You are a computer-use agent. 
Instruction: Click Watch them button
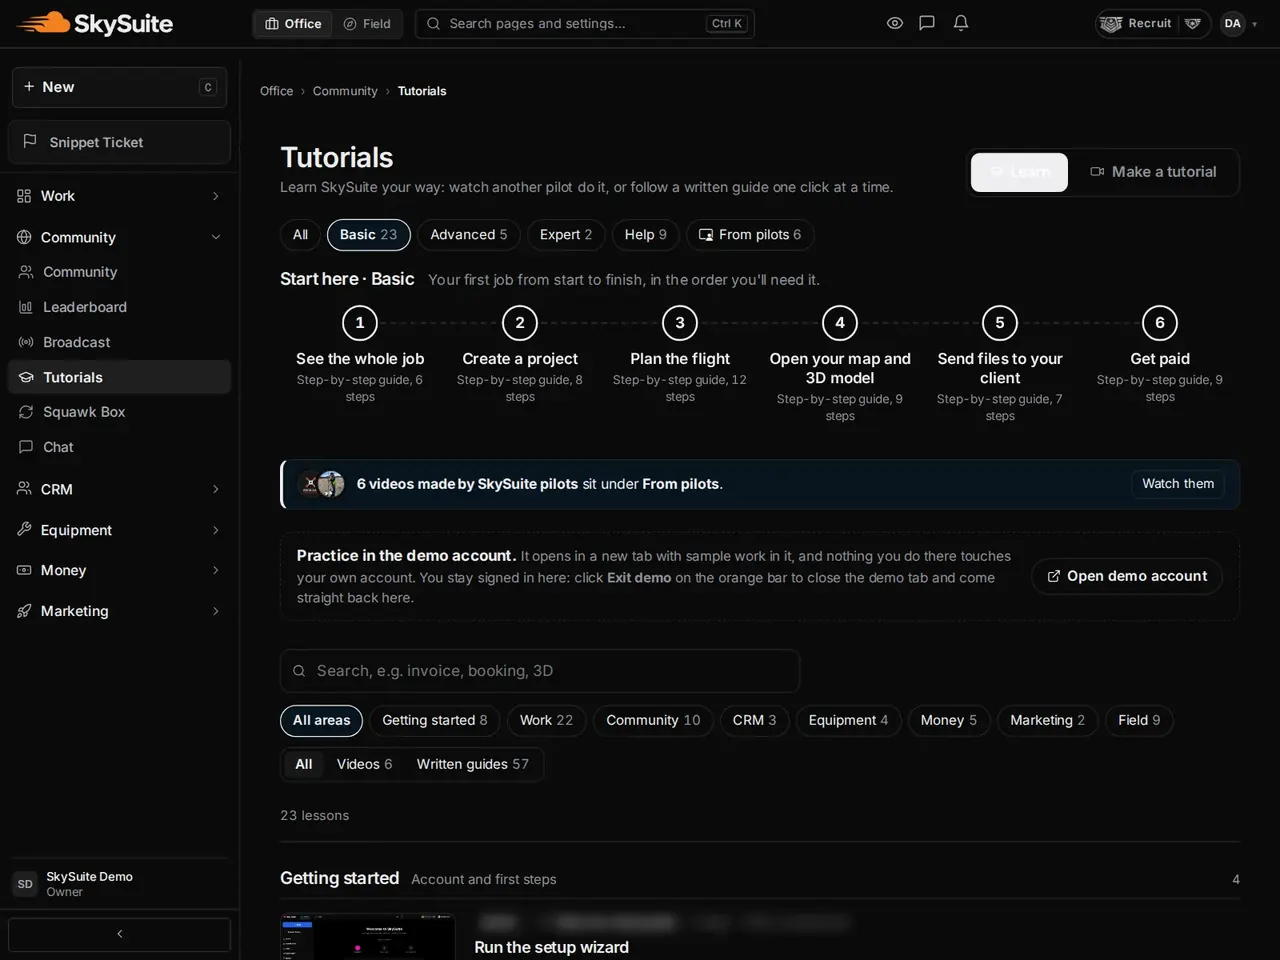(x=1178, y=484)
